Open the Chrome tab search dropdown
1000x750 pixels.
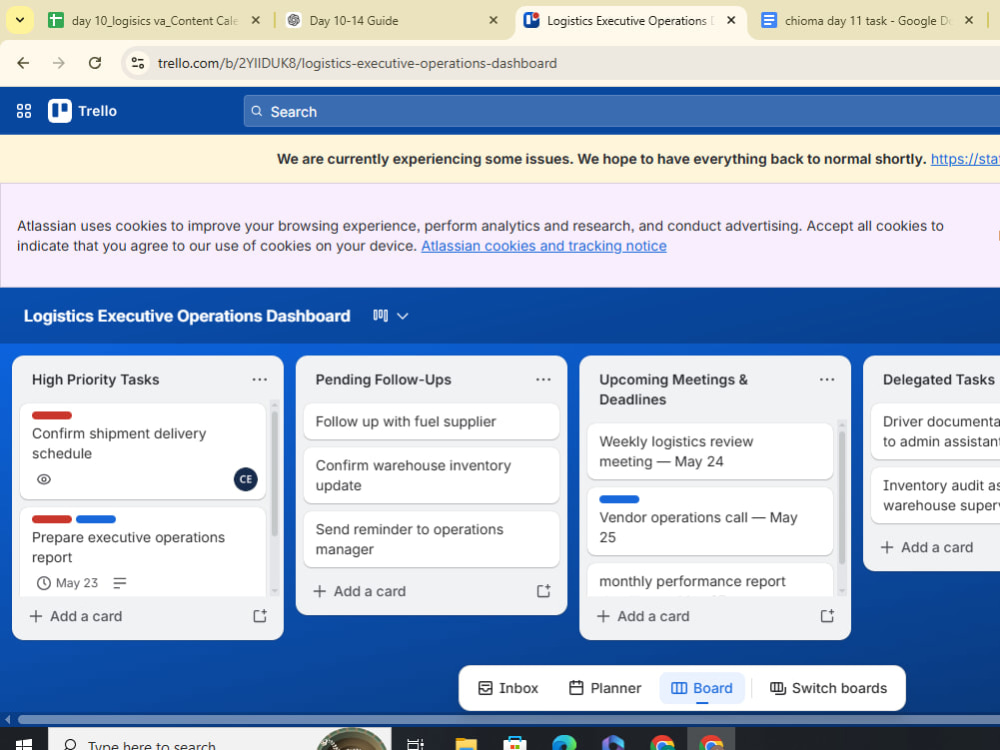[x=20, y=20]
